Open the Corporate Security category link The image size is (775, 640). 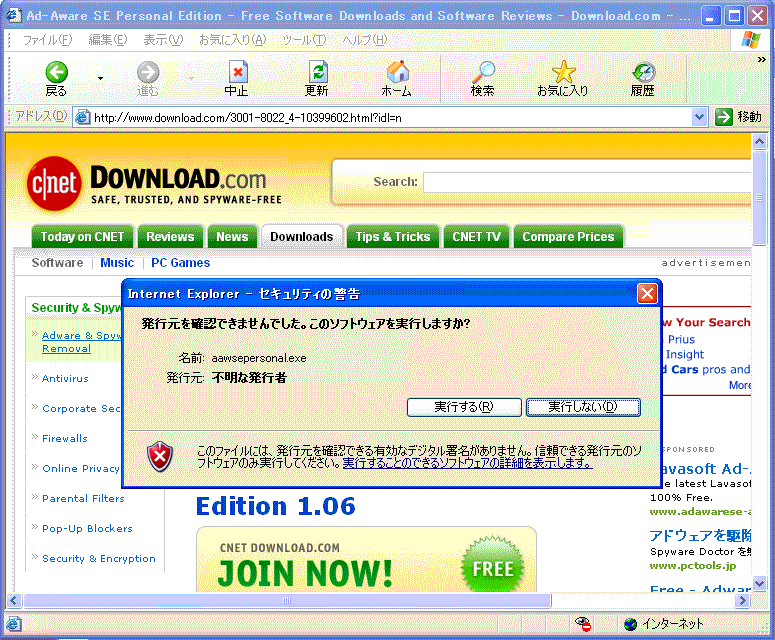(x=82, y=409)
